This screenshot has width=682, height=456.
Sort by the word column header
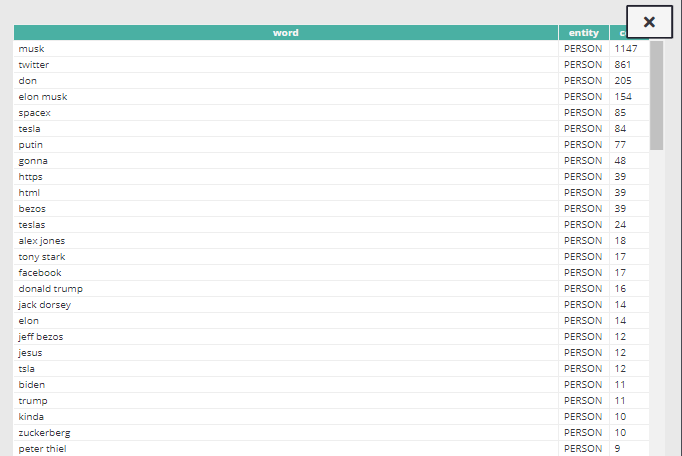285,33
